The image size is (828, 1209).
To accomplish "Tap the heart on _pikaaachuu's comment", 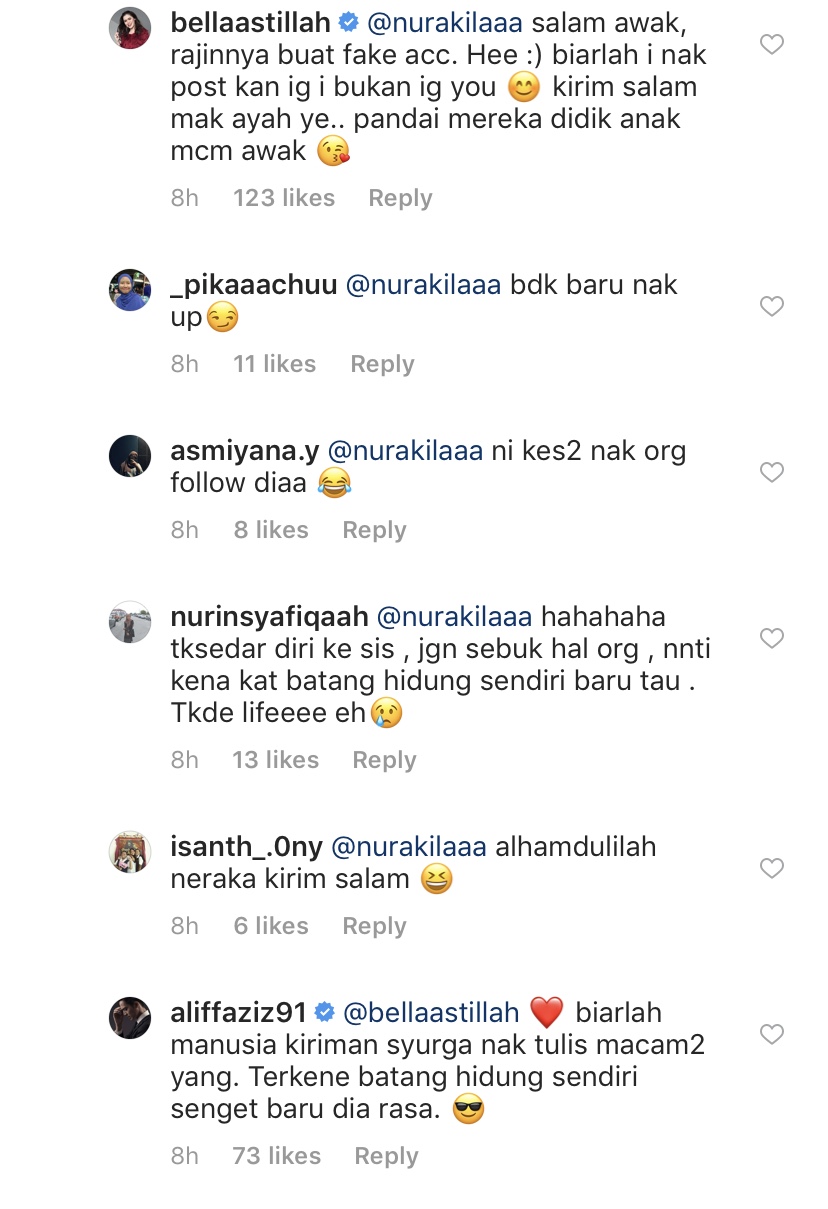I will pos(772,306).
